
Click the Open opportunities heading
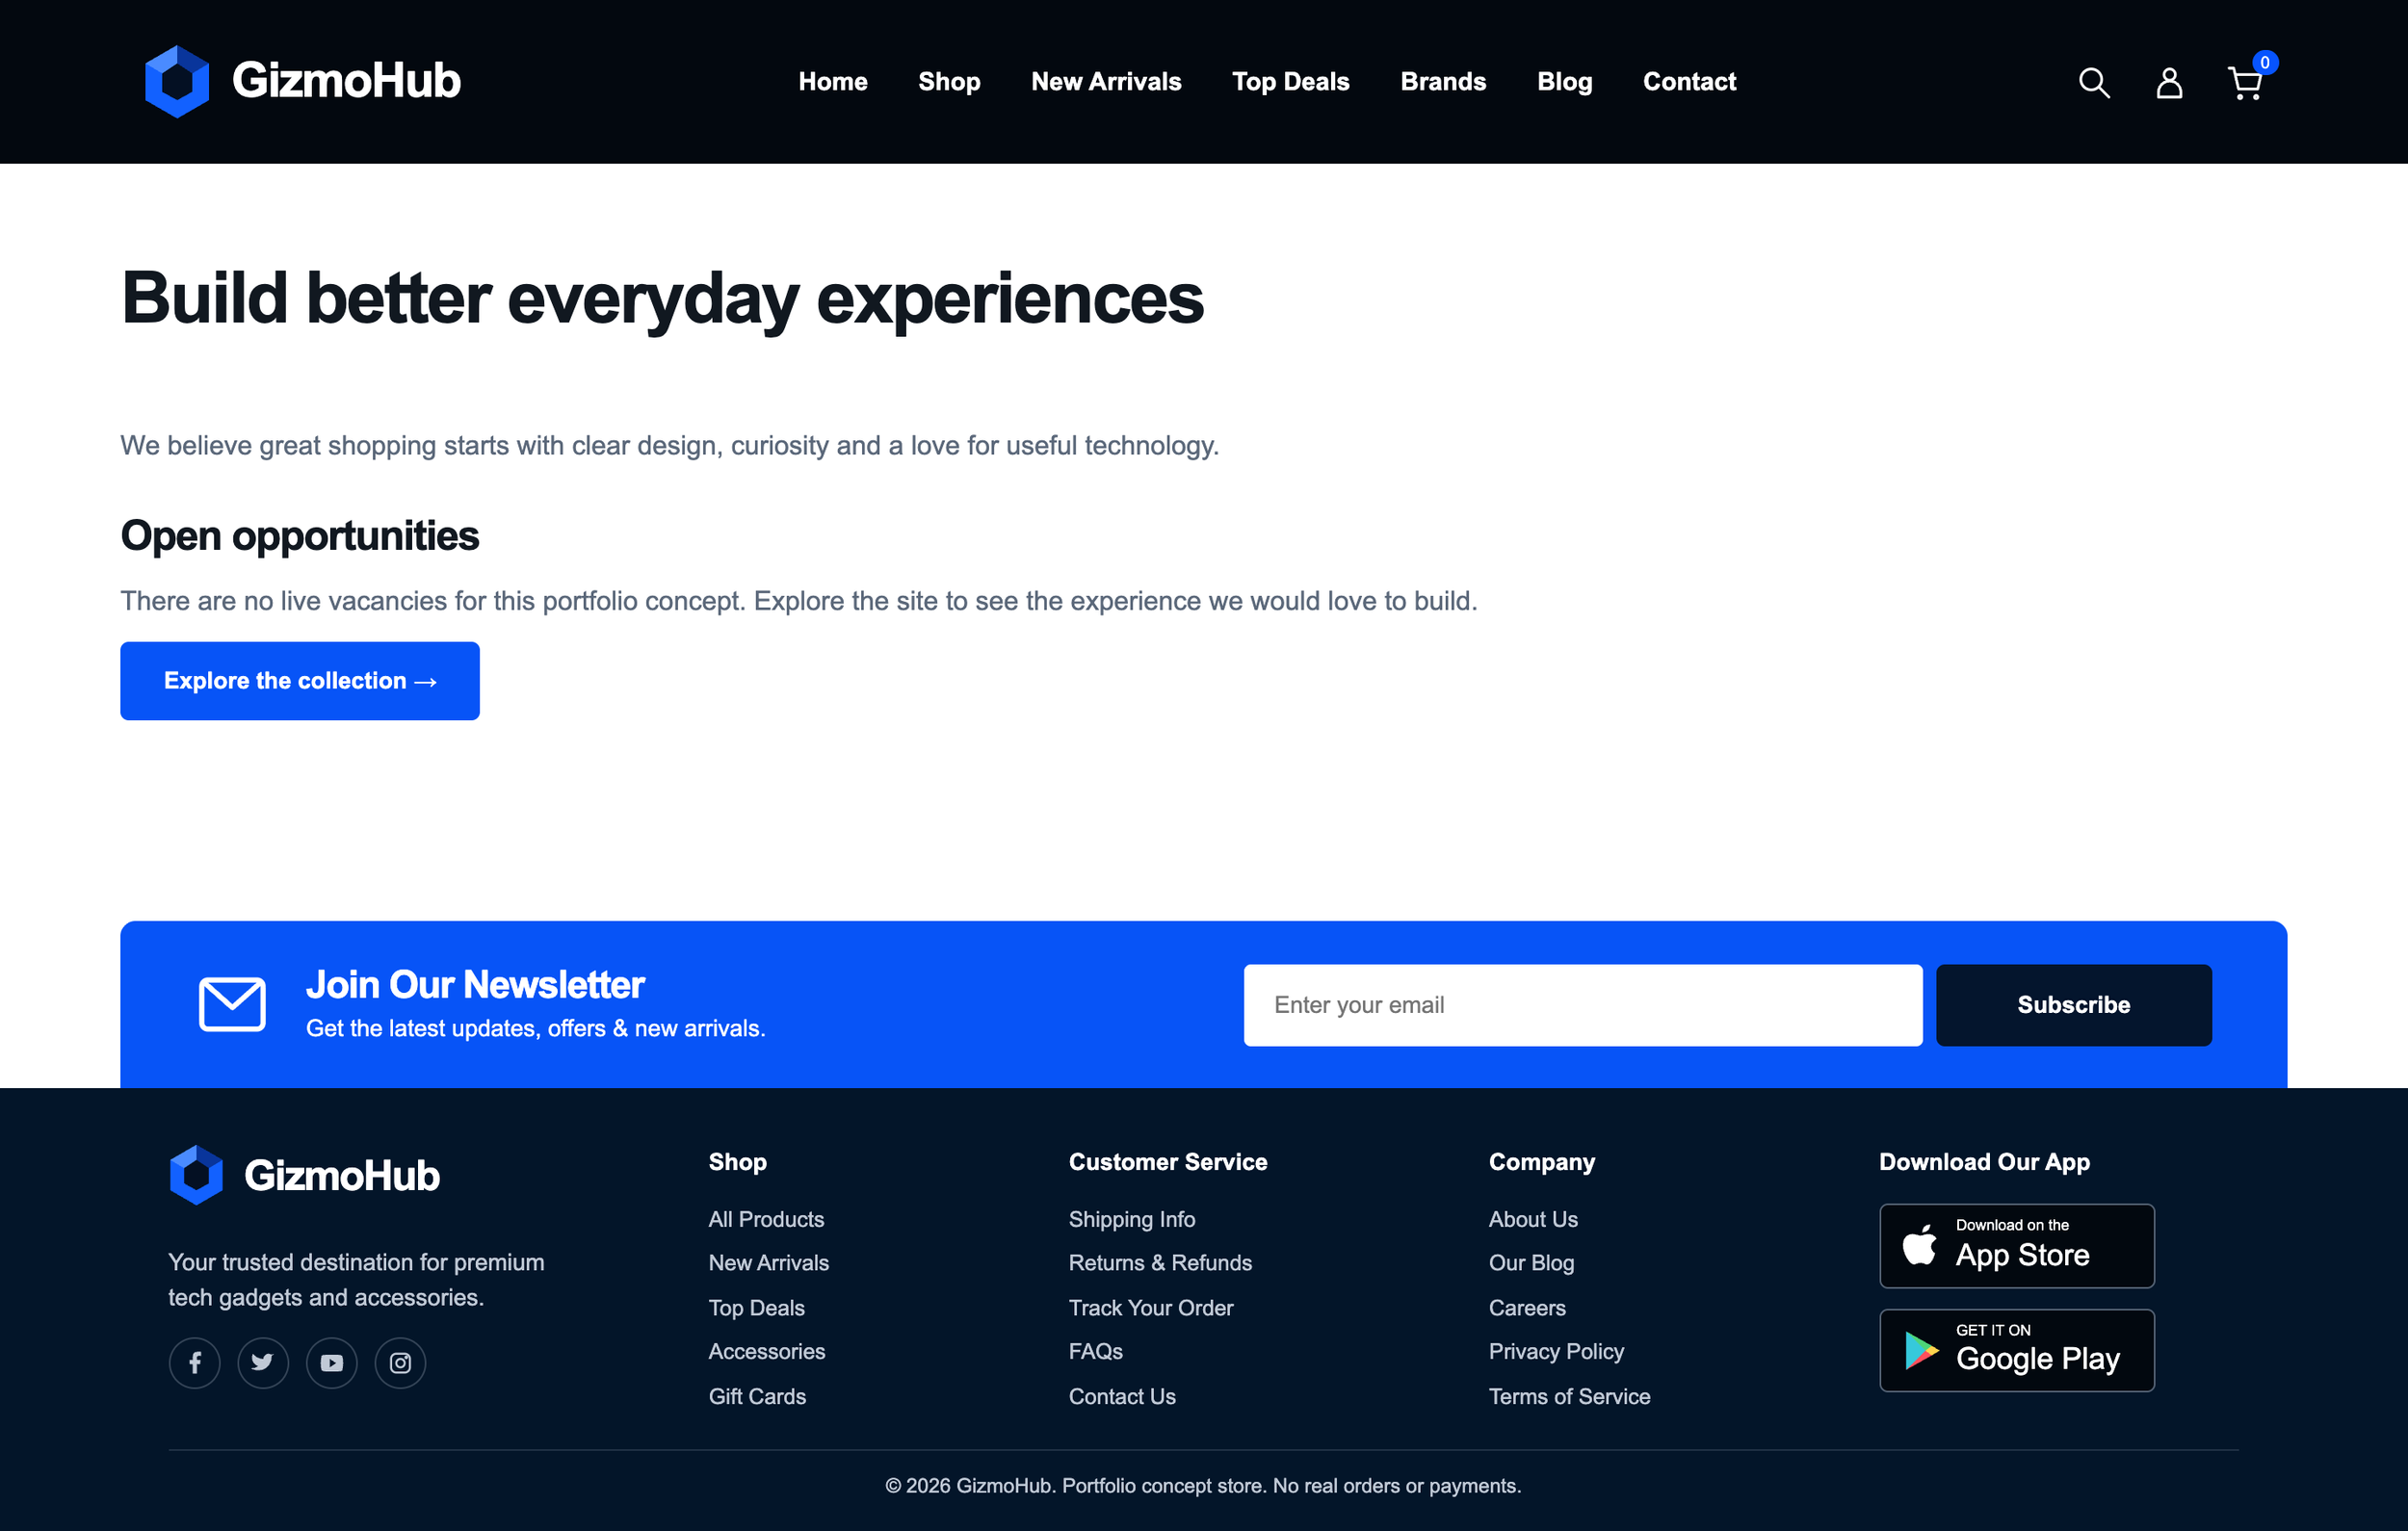pyautogui.click(x=299, y=536)
